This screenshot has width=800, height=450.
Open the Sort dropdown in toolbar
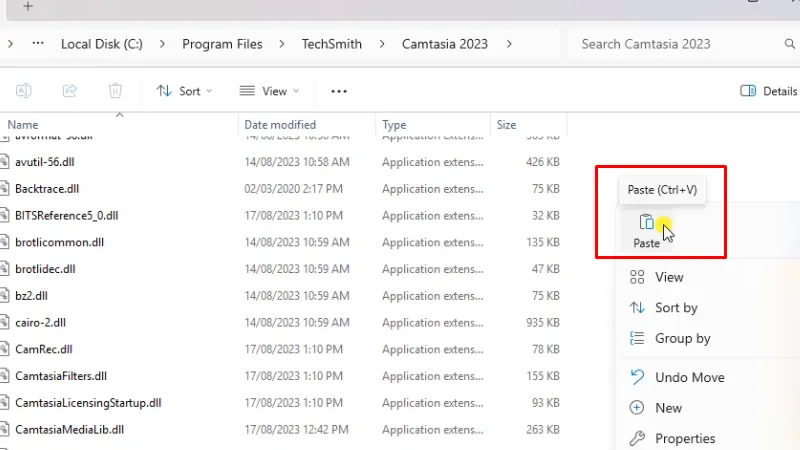(185, 91)
